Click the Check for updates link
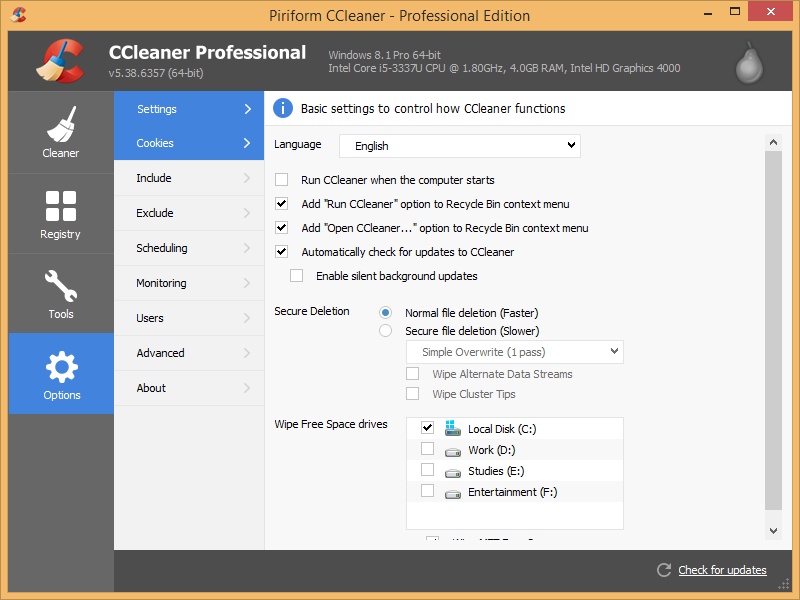This screenshot has width=800, height=600. point(722,570)
